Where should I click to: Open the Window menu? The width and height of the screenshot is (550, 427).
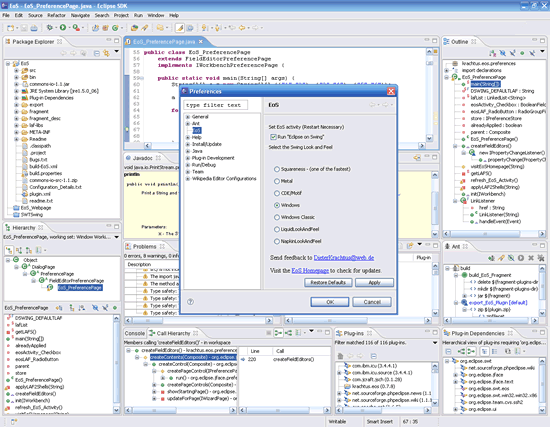point(155,15)
